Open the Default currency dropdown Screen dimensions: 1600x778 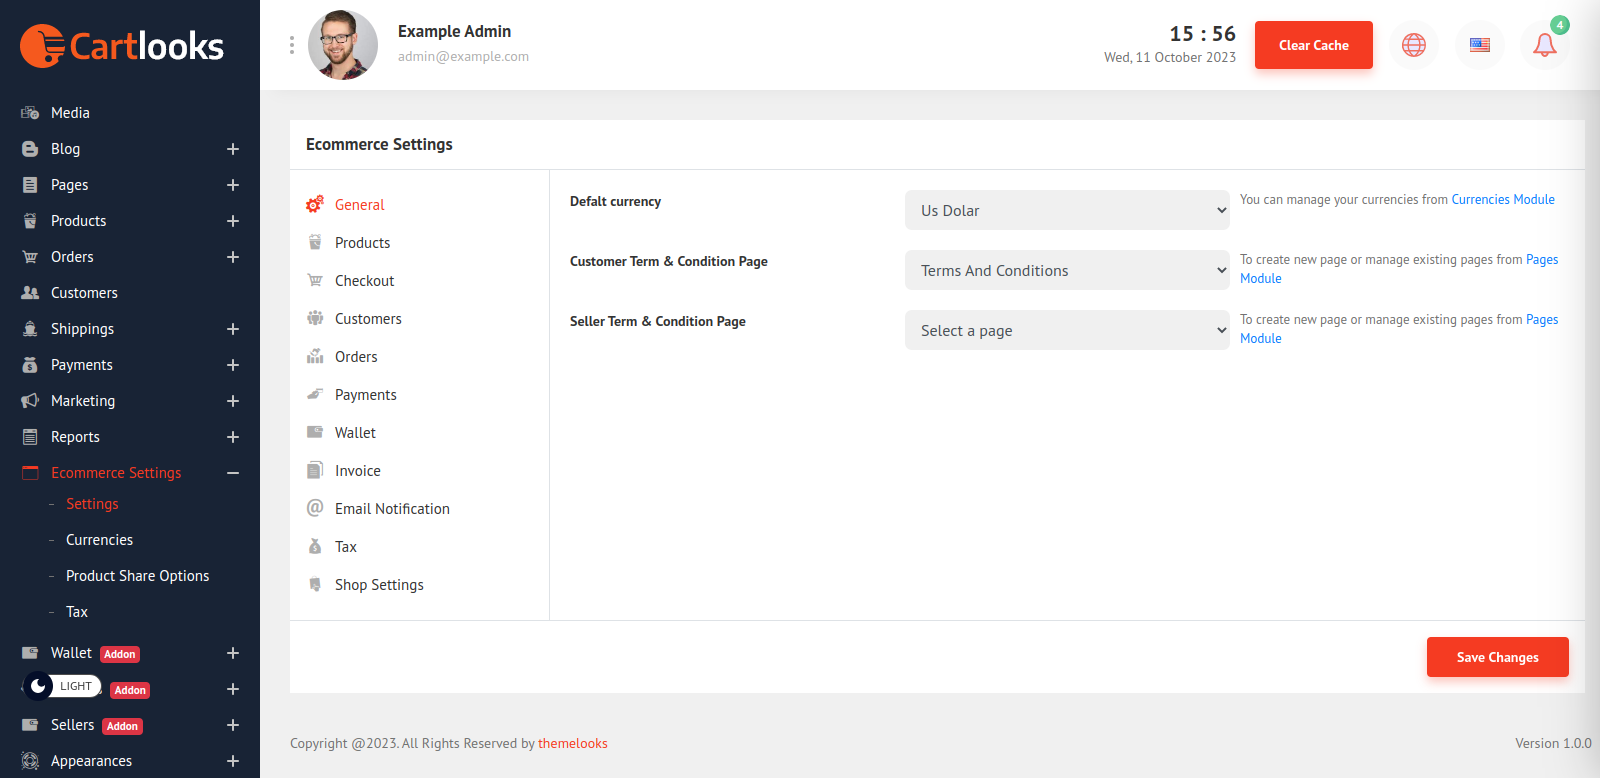point(1067,210)
